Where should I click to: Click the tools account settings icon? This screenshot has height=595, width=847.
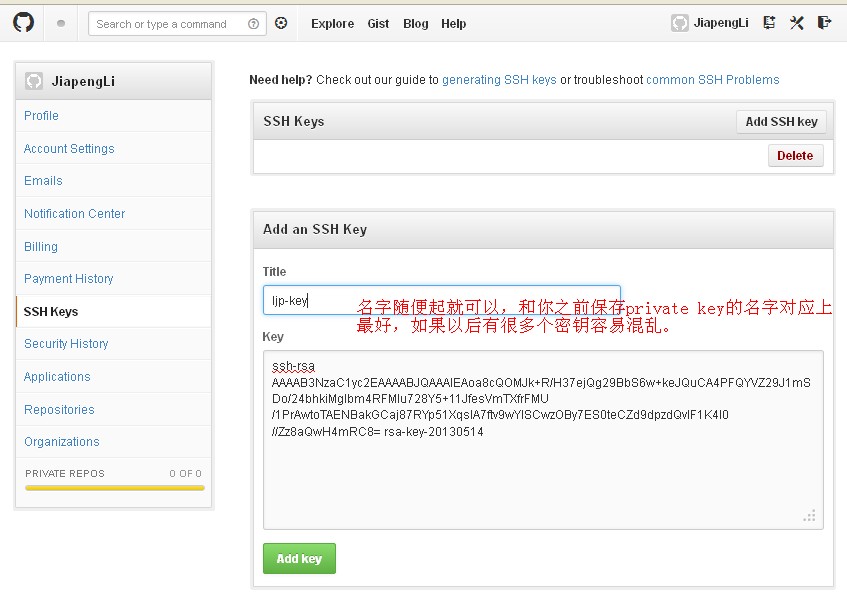click(796, 22)
